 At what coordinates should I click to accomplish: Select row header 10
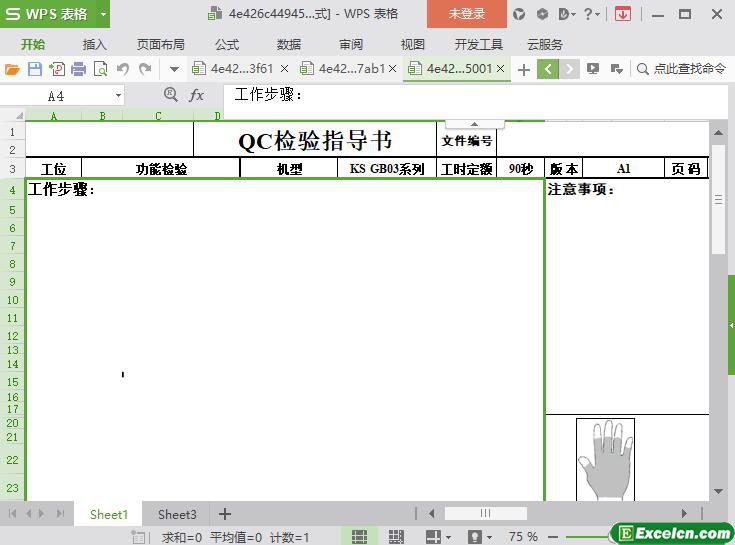click(x=12, y=300)
